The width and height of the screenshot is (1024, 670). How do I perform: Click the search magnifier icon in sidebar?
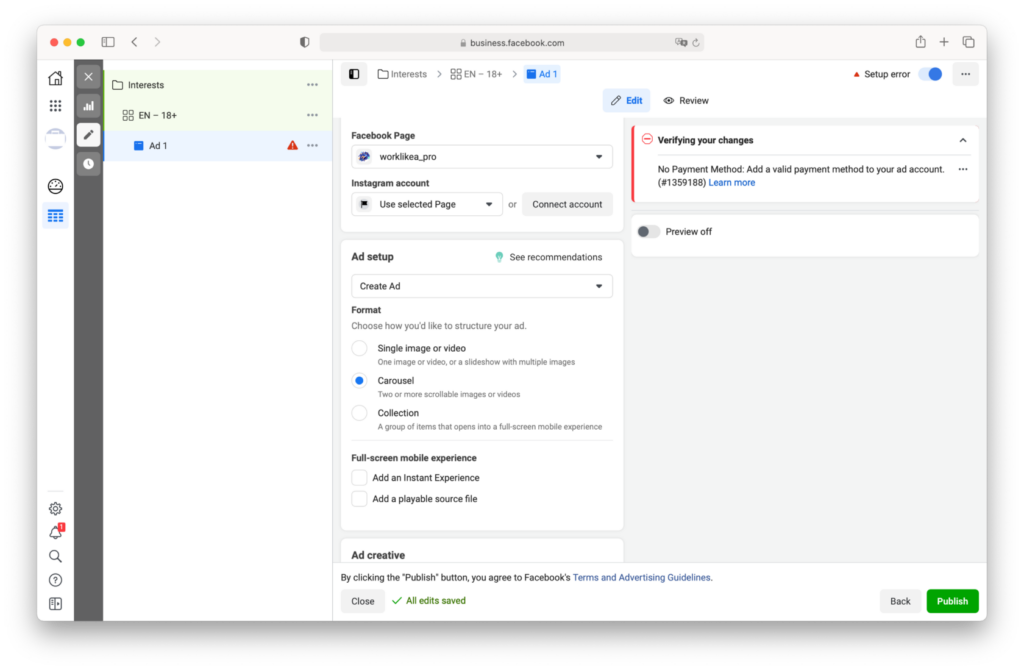pos(55,556)
